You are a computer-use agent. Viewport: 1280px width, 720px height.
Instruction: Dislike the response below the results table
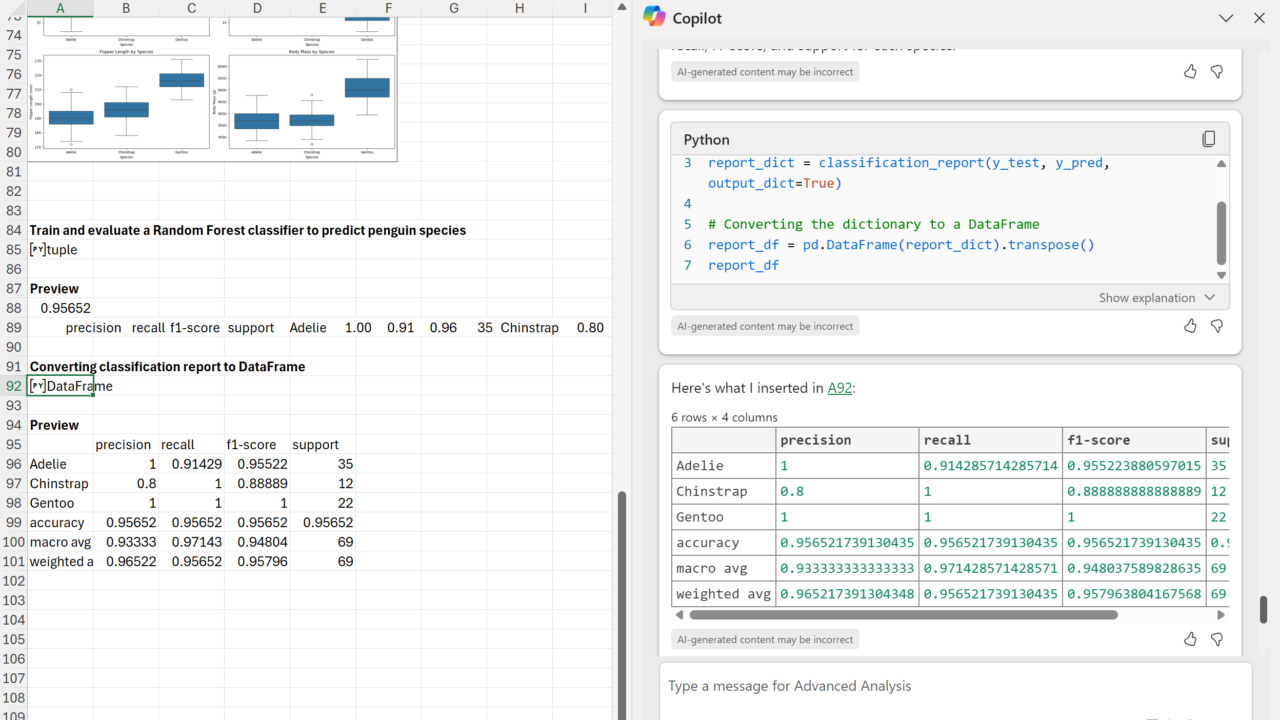coord(1217,639)
